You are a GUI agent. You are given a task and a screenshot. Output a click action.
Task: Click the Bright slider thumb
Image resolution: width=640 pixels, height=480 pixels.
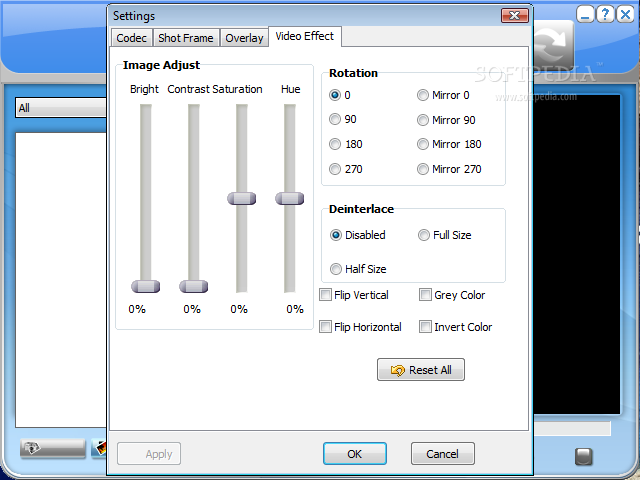pyautogui.click(x=145, y=287)
